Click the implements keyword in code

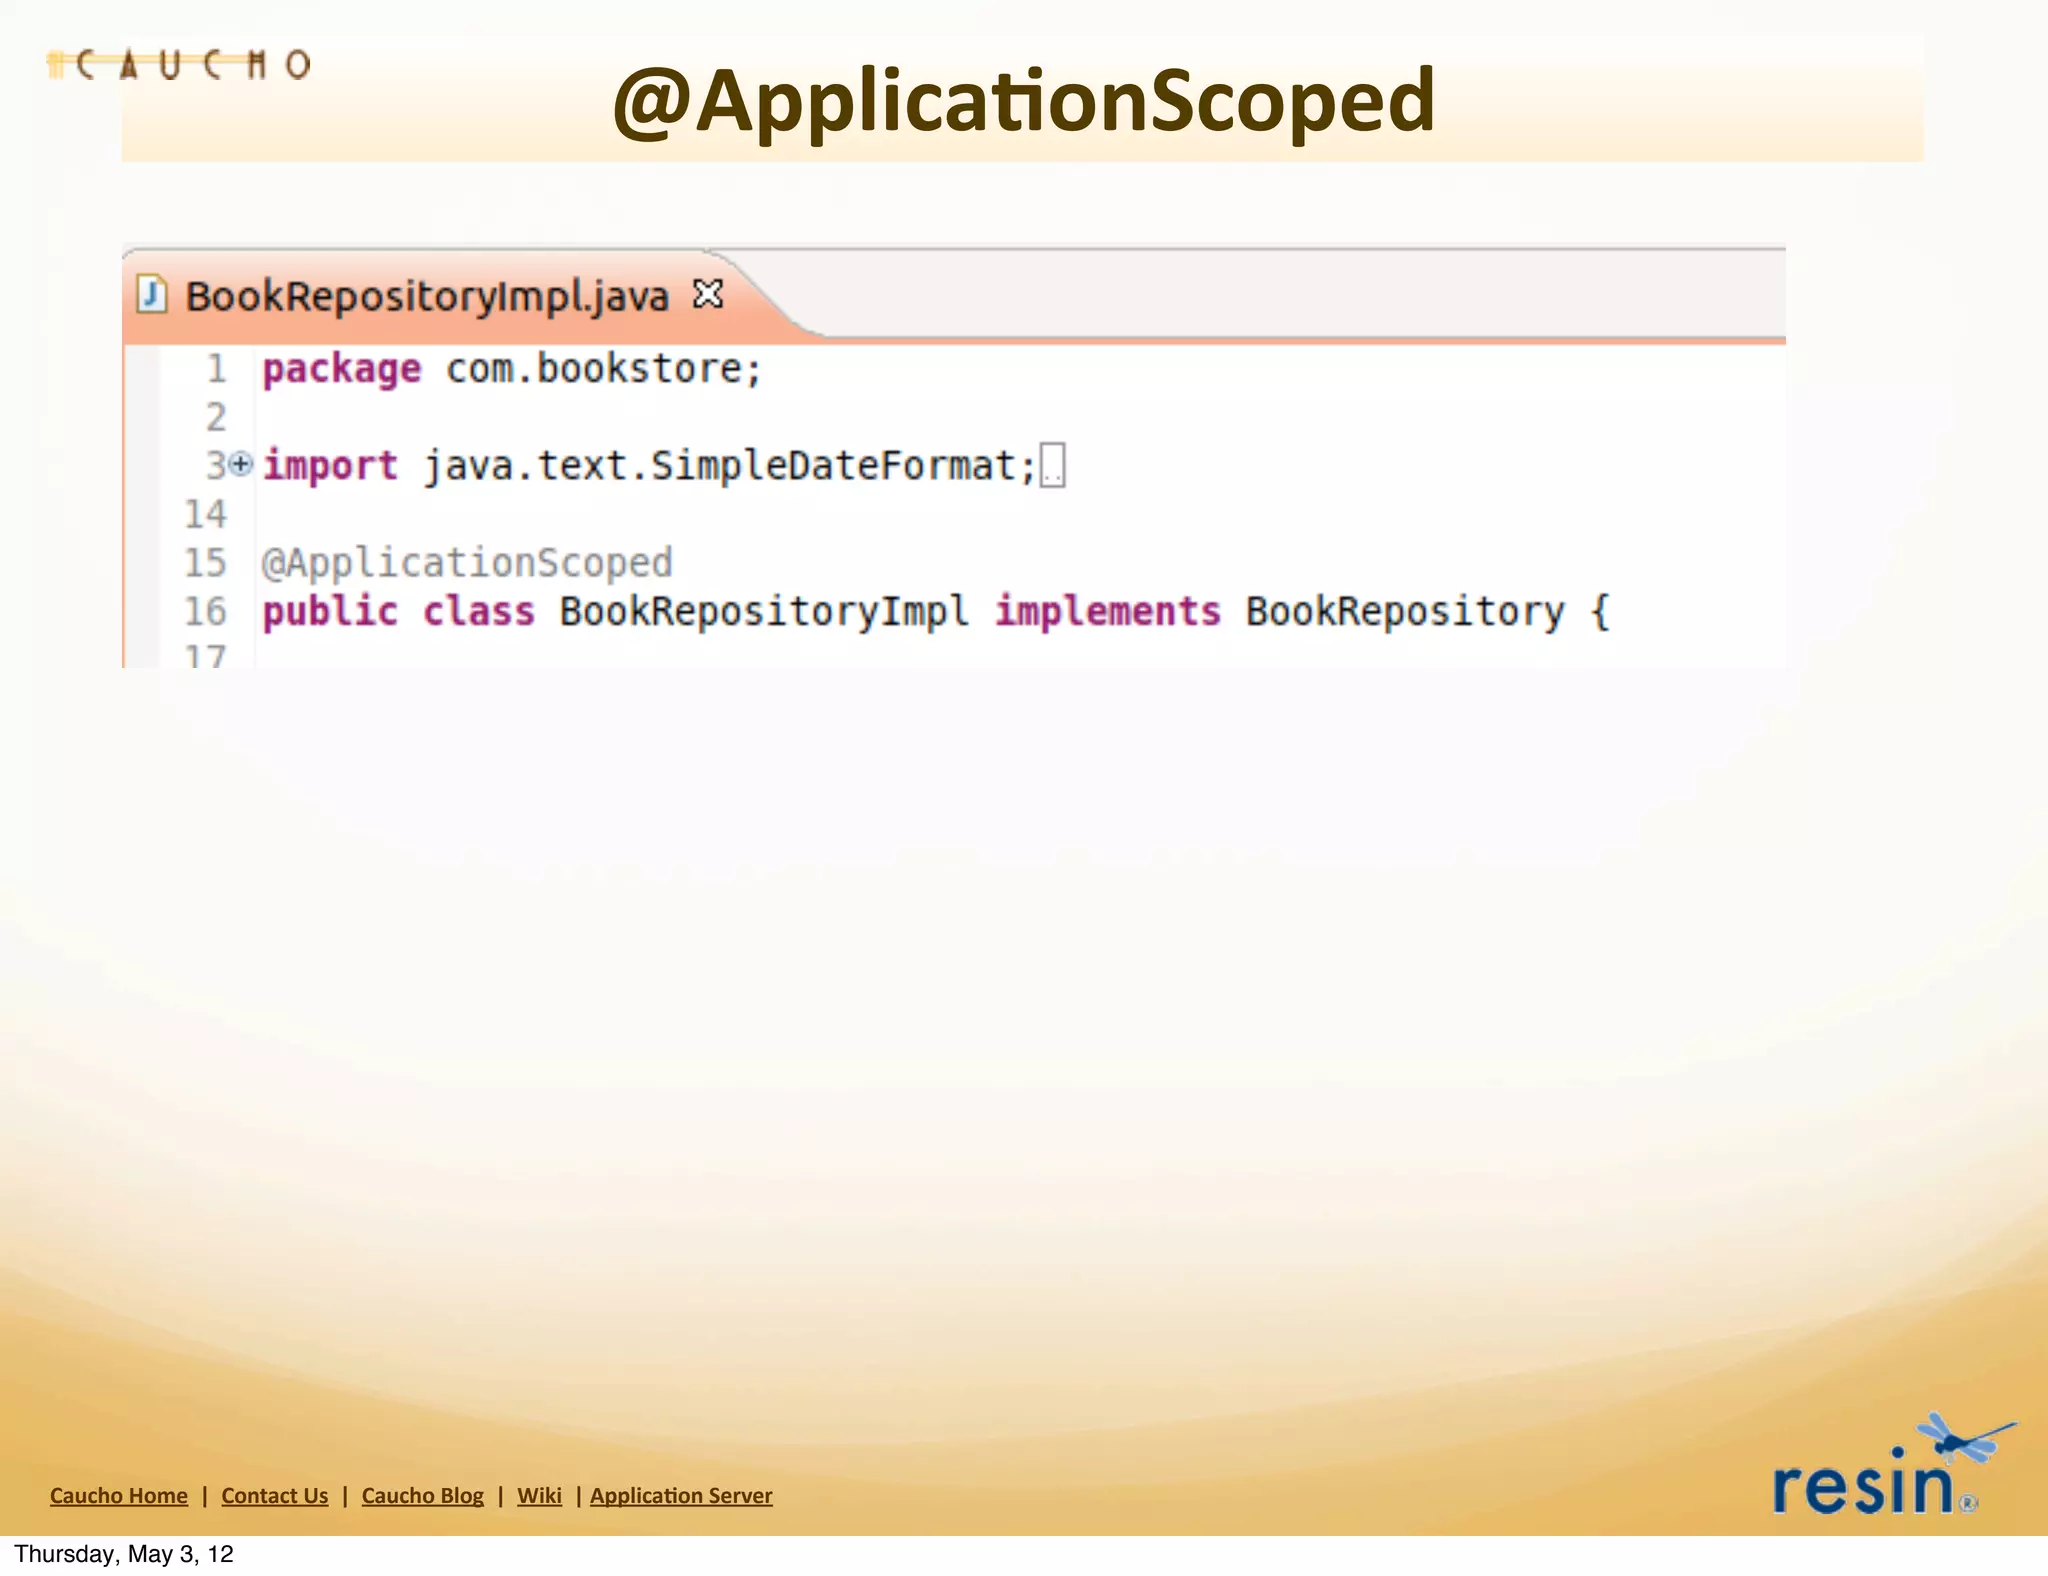(1107, 611)
